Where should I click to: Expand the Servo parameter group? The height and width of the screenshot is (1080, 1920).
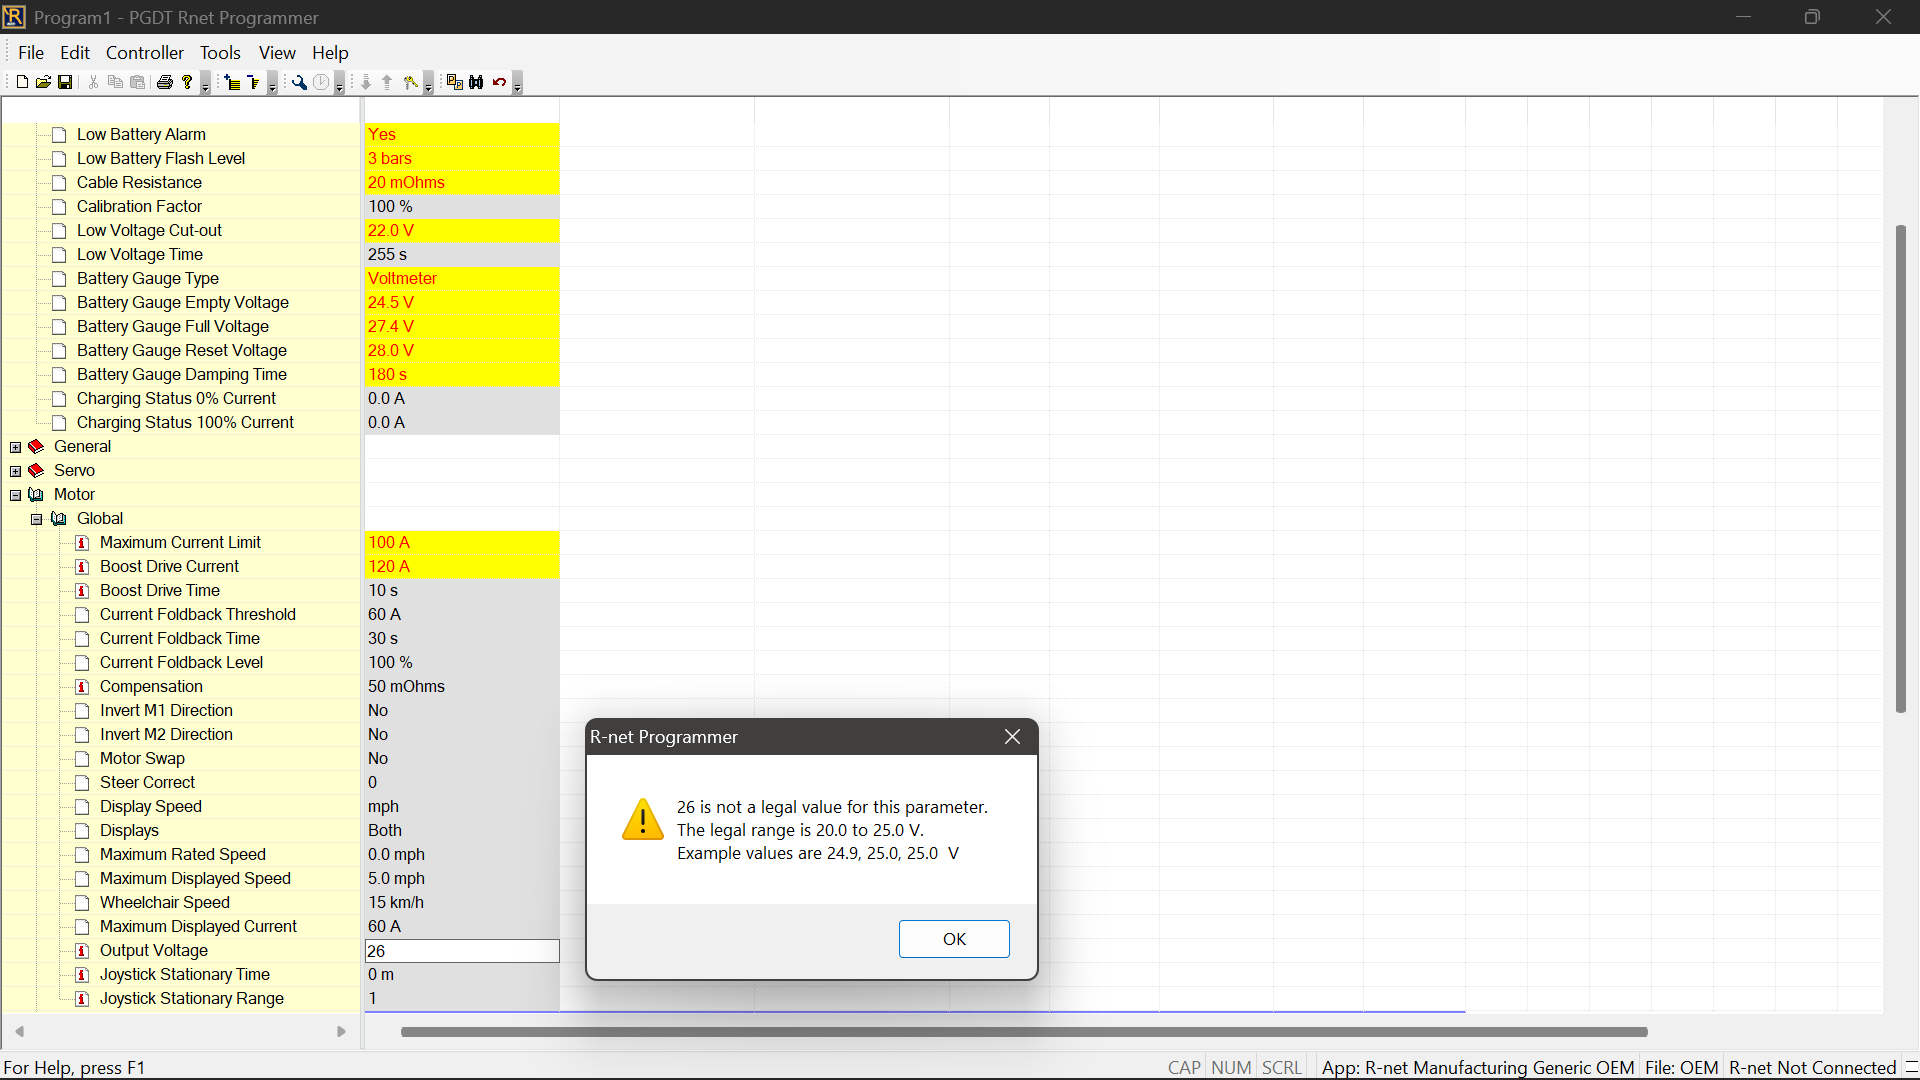click(x=16, y=471)
